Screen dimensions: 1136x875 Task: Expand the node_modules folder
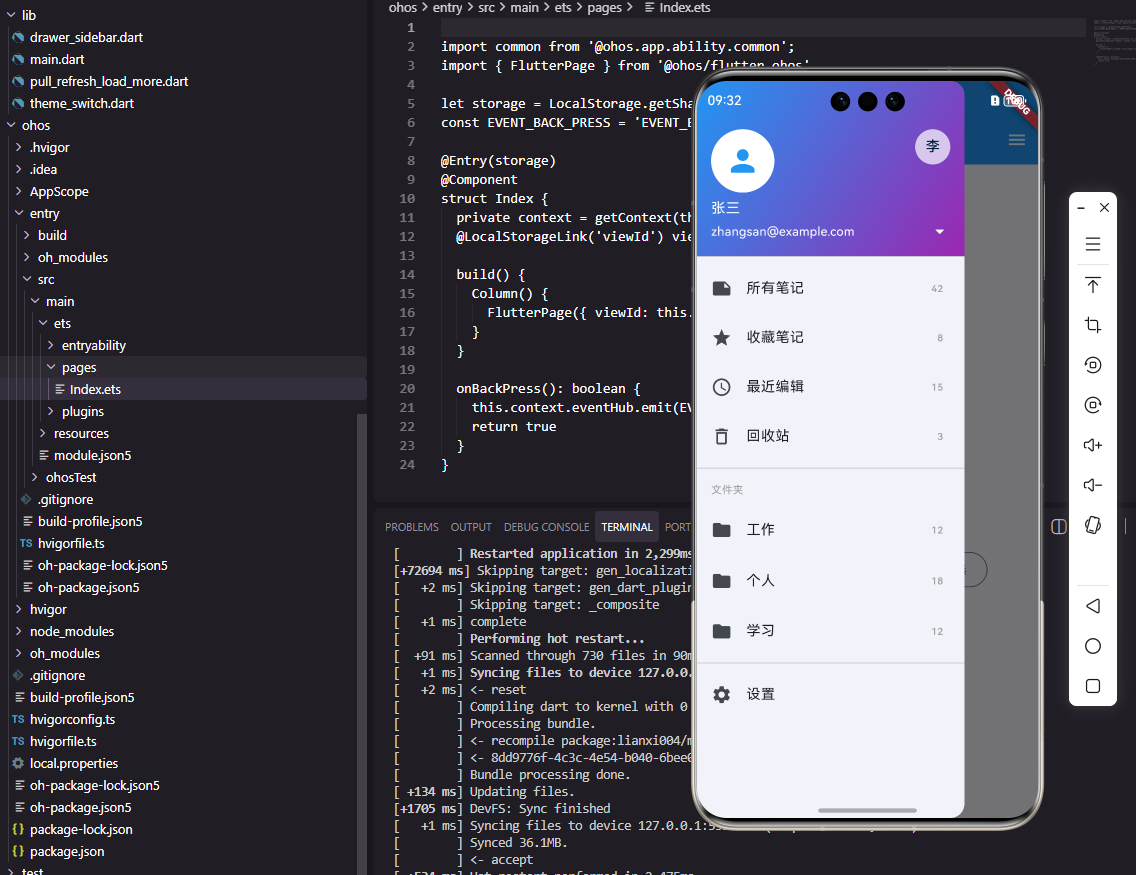point(19,631)
